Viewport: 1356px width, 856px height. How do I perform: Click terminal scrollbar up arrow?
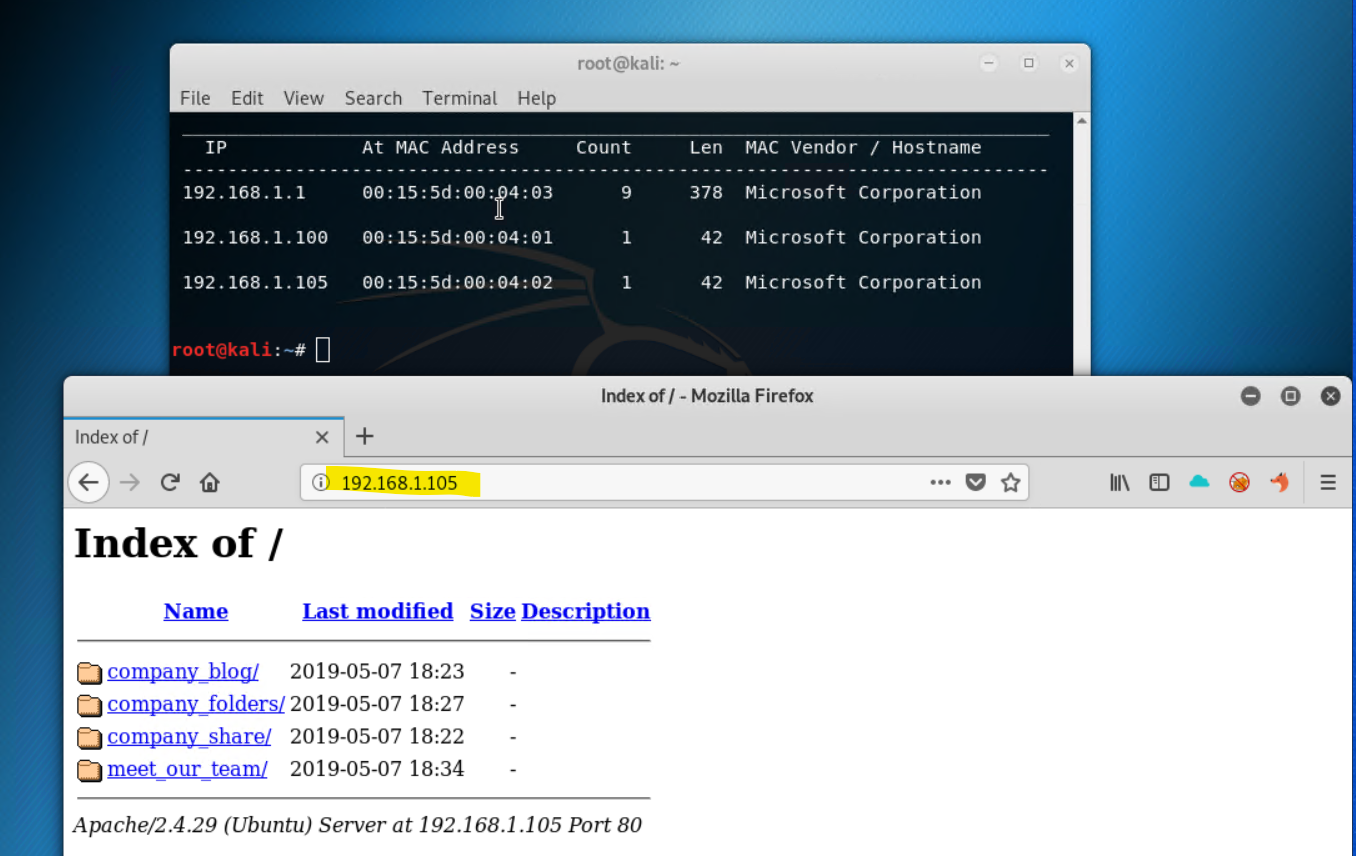click(x=1081, y=121)
